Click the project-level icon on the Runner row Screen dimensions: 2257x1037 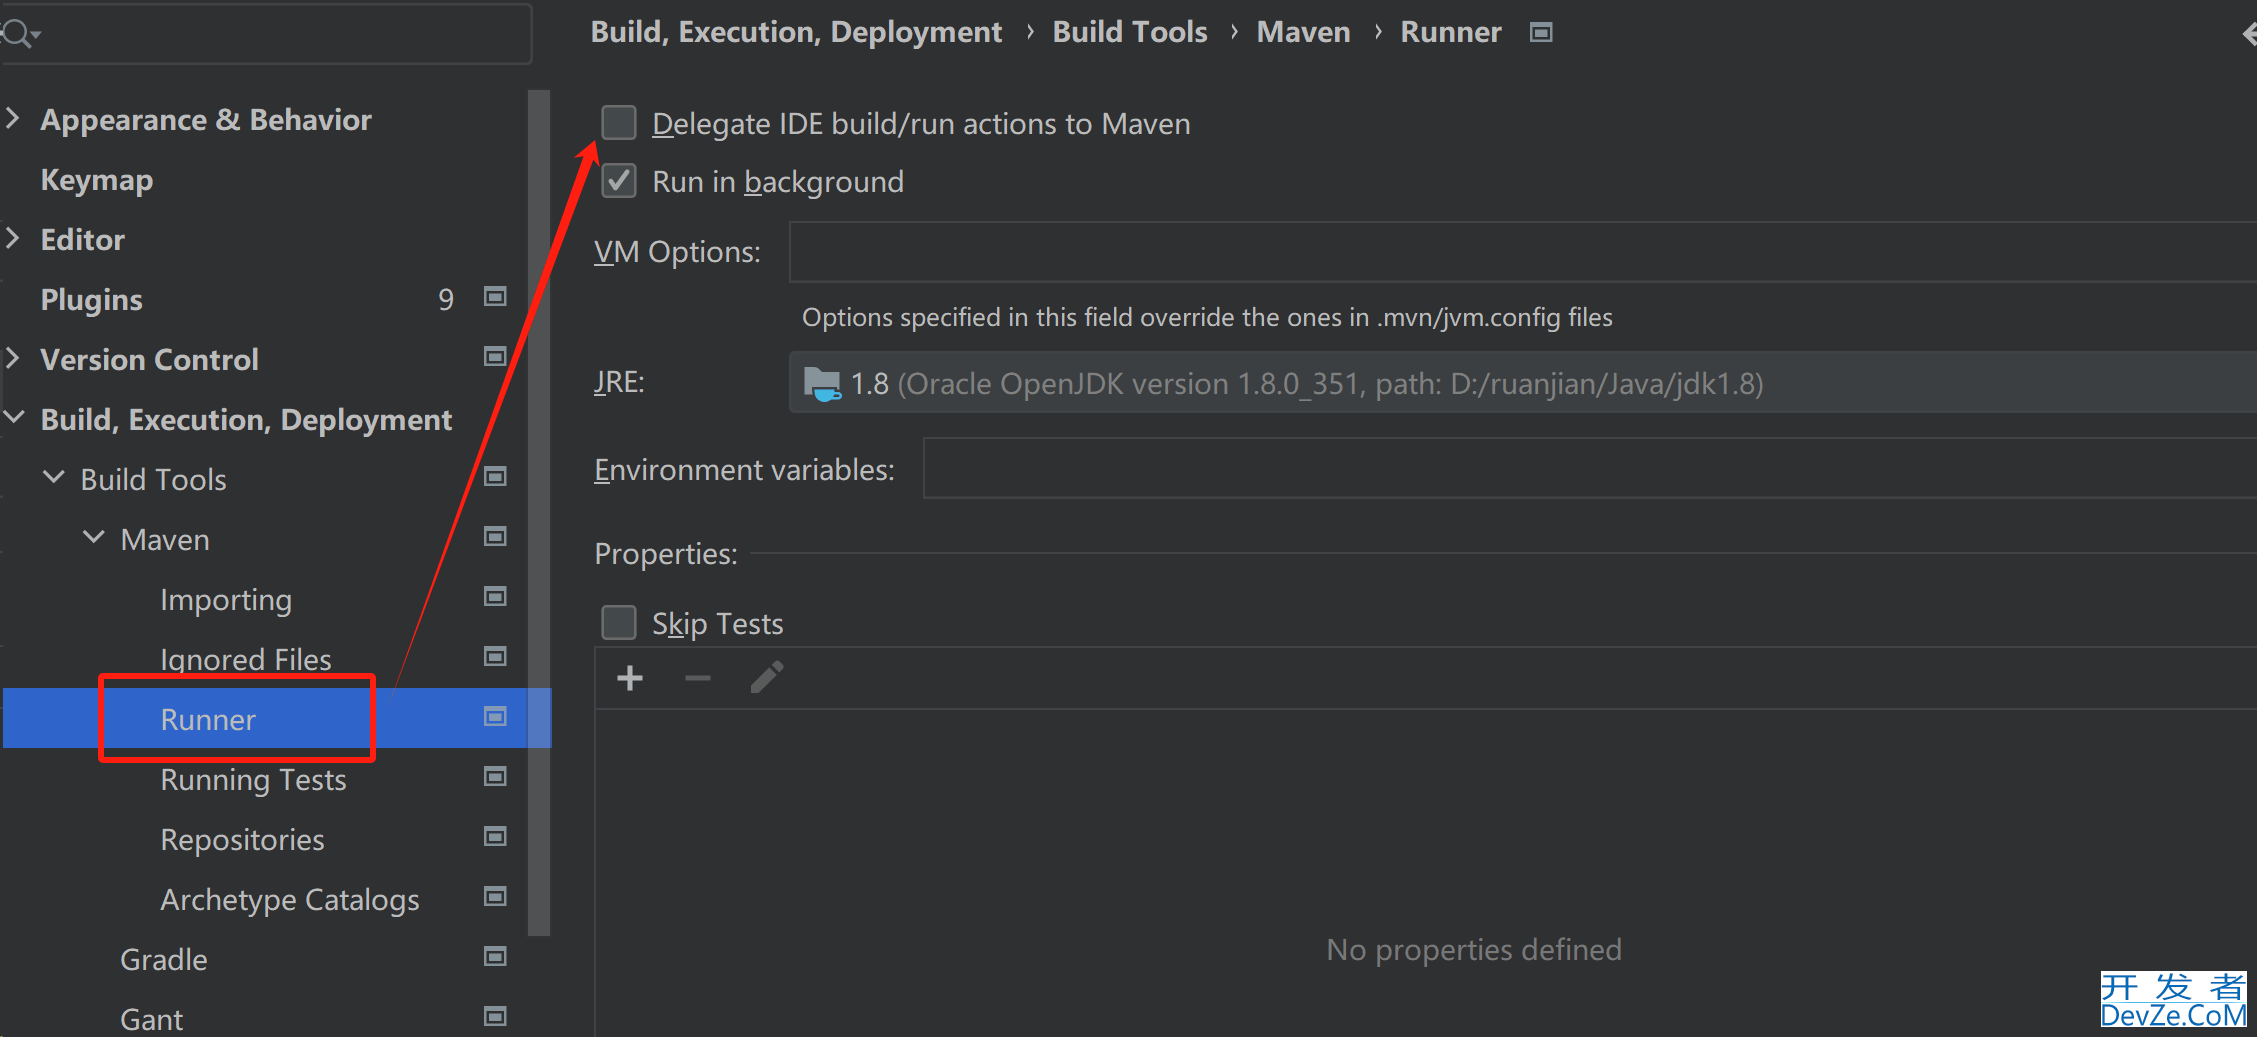[495, 717]
